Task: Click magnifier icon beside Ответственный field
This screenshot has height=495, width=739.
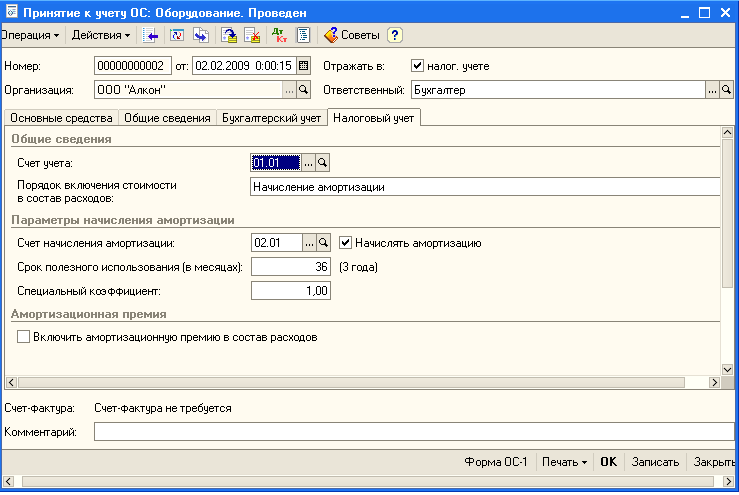Action: click(727, 90)
